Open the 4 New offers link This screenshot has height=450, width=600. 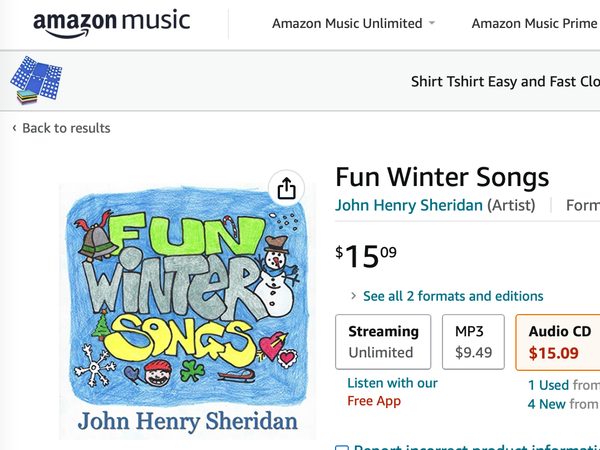546,404
